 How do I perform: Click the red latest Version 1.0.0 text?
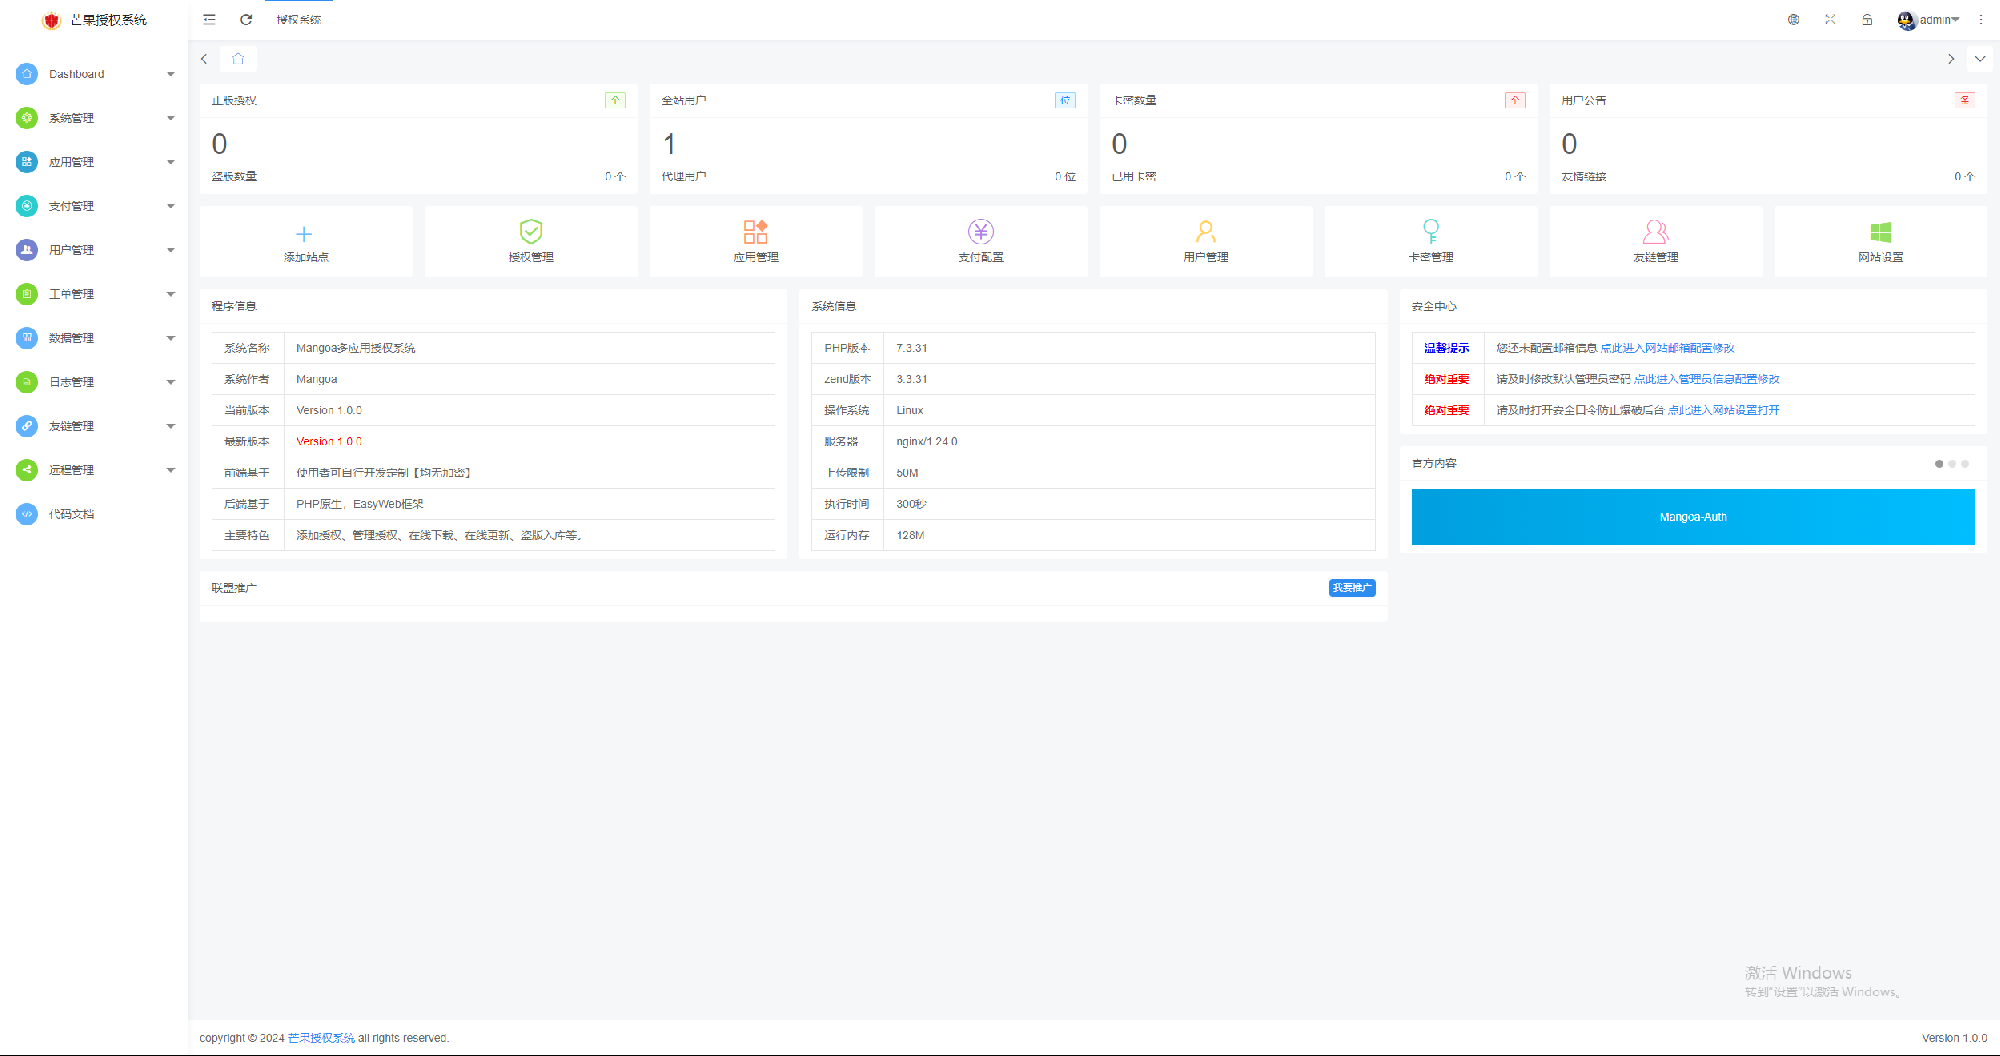pos(329,441)
